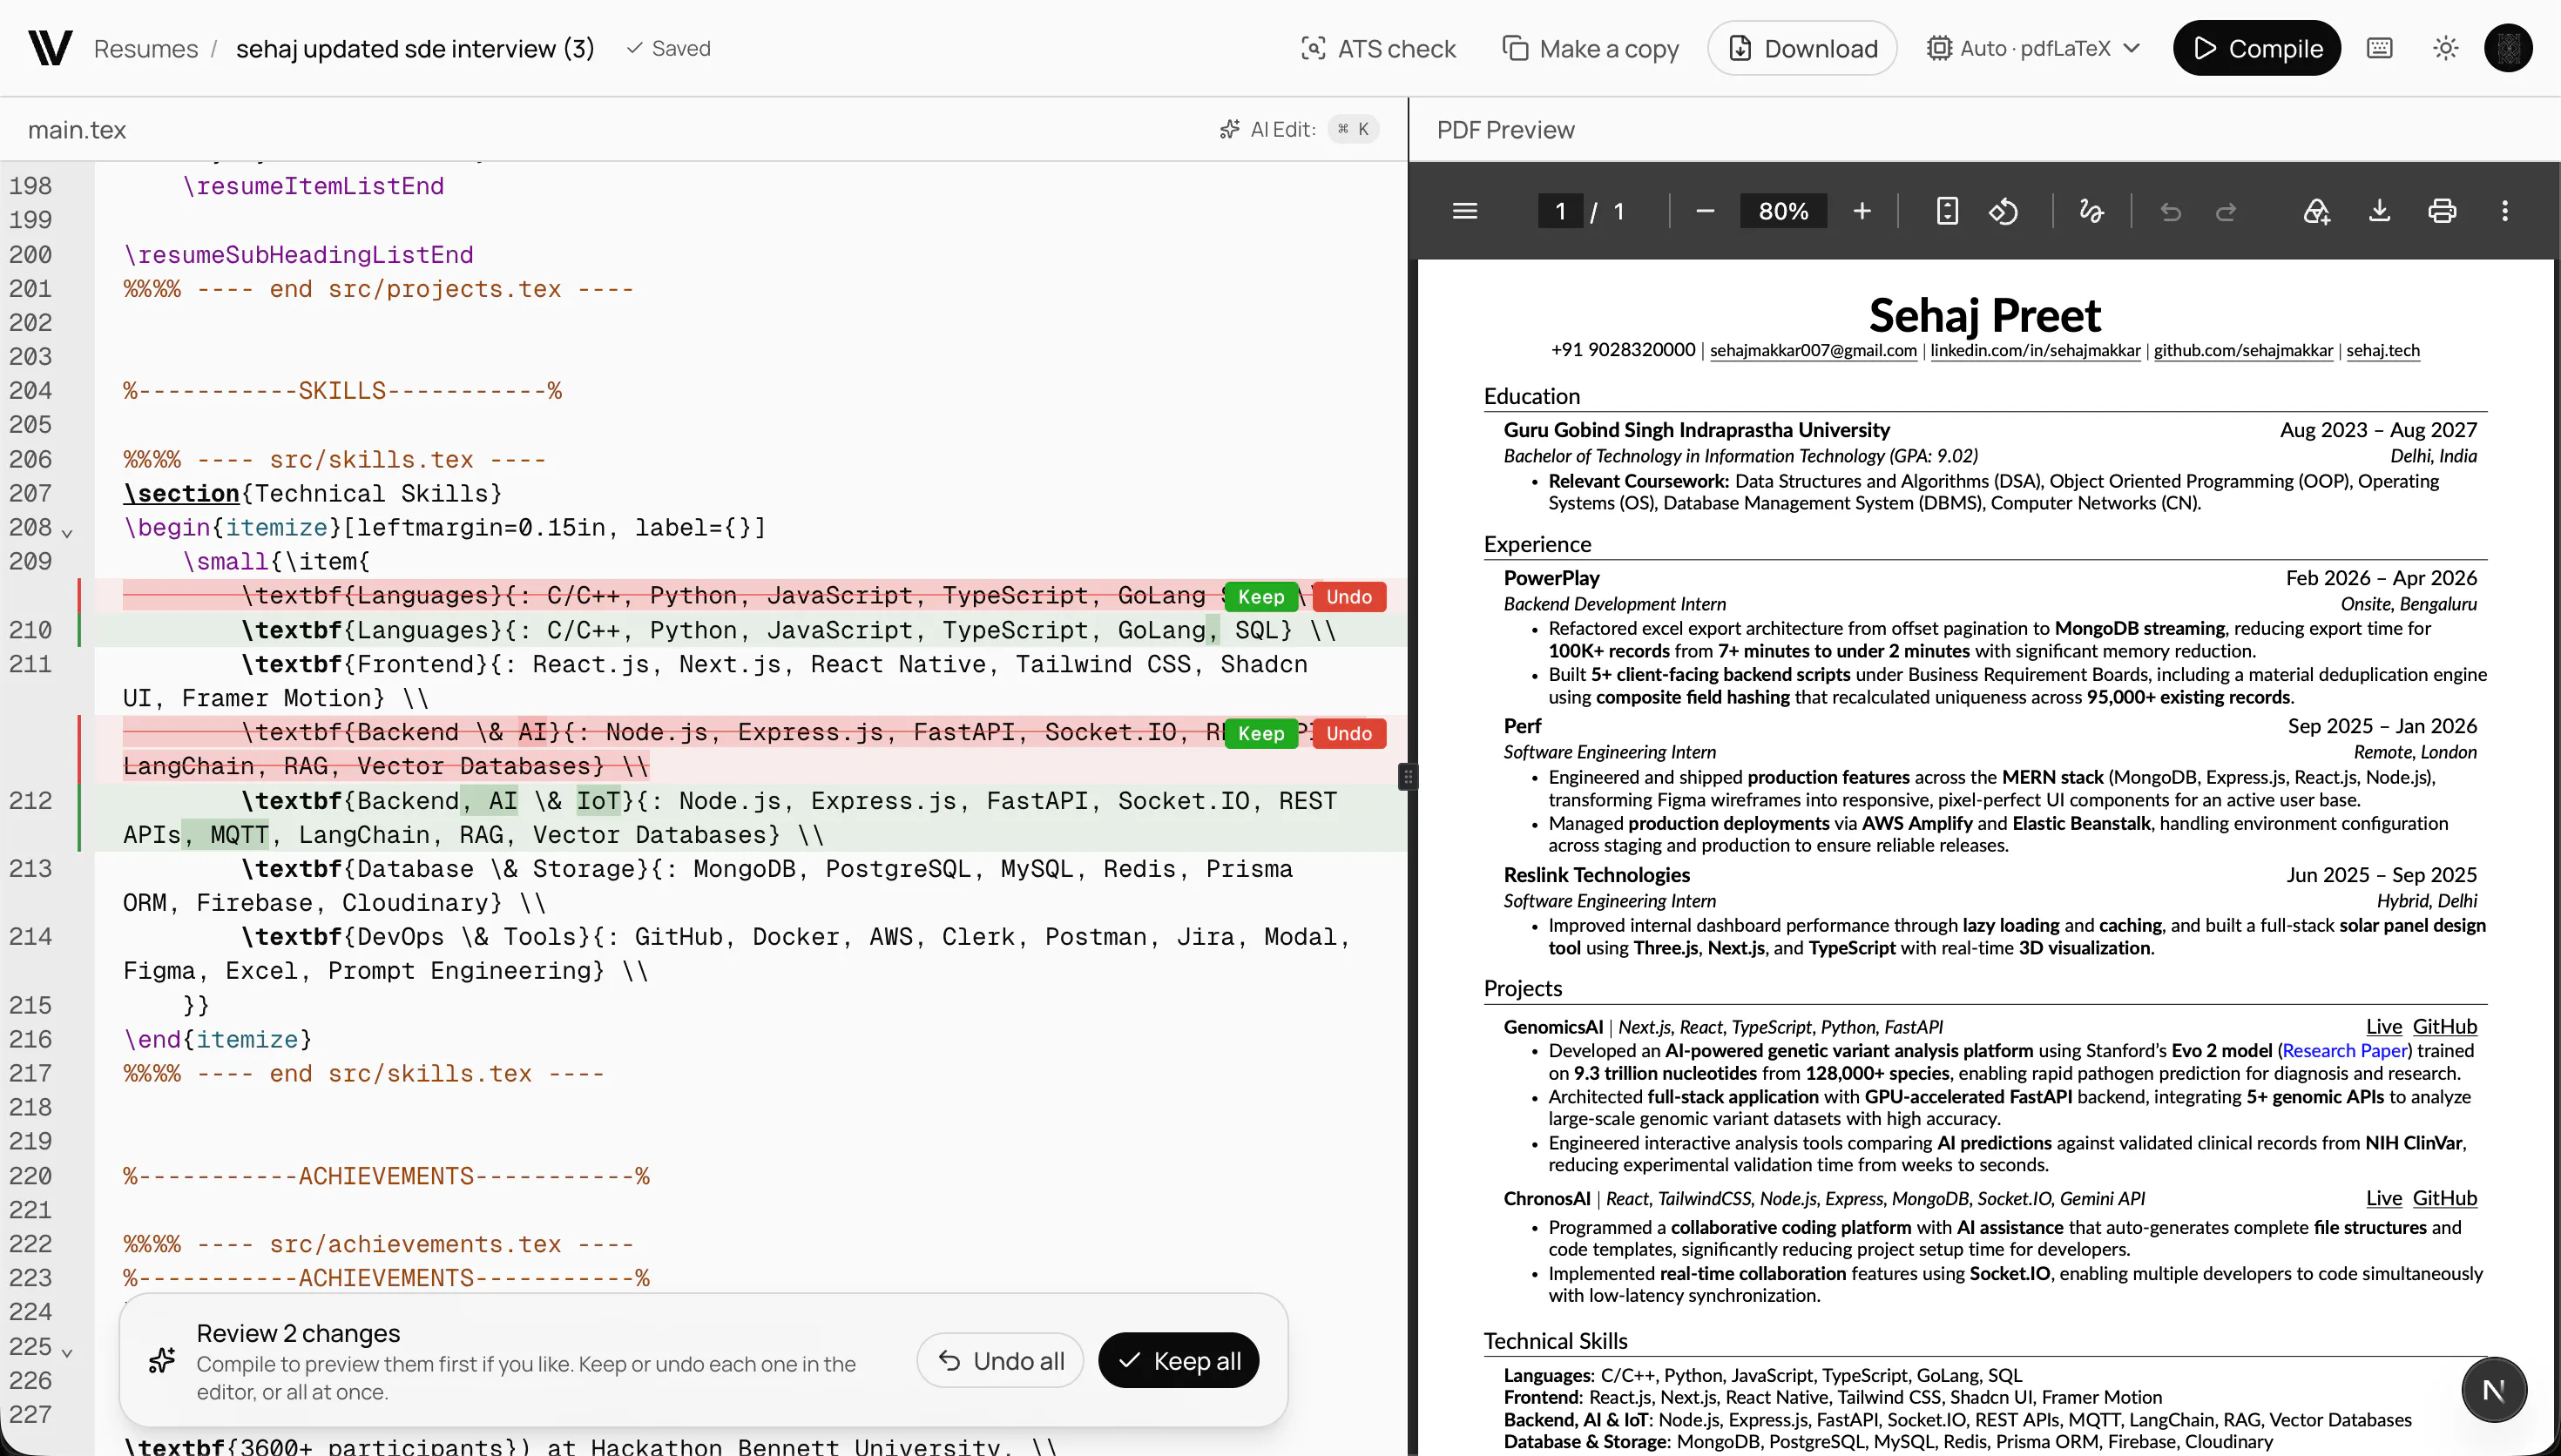Grab the editor/preview split handle

[1407, 777]
